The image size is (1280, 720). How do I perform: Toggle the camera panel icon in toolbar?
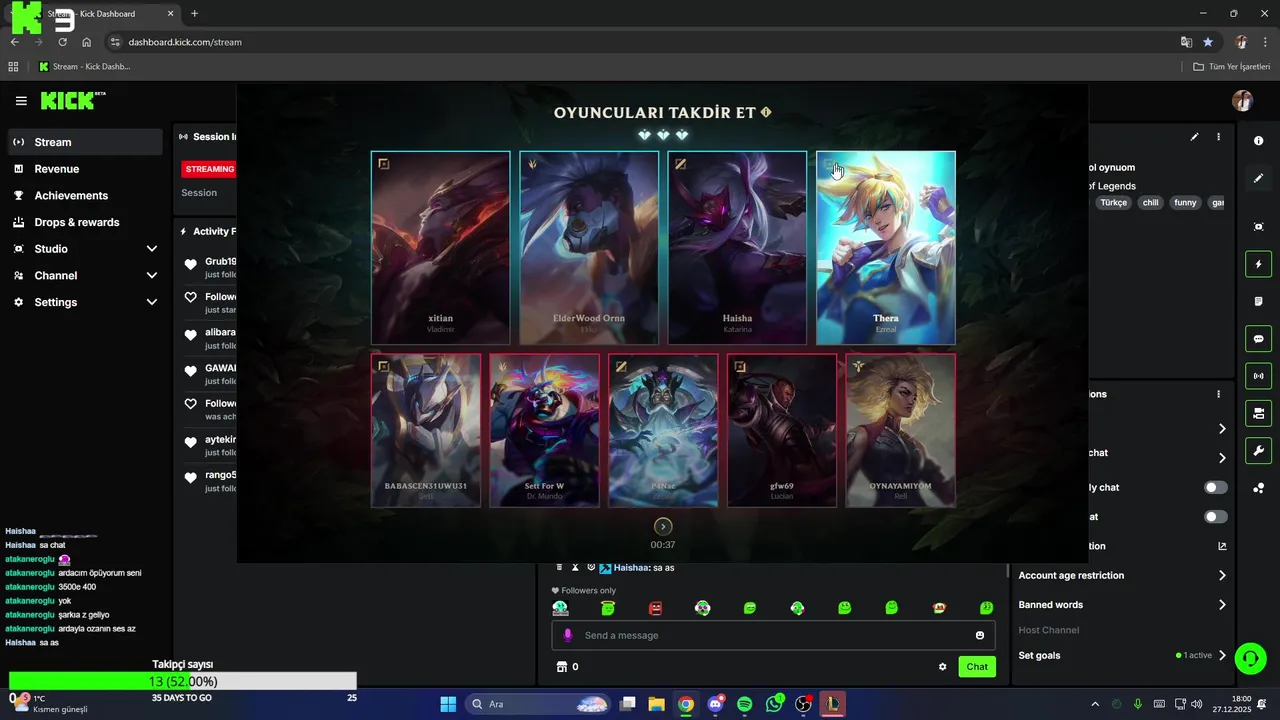pos(1259,413)
